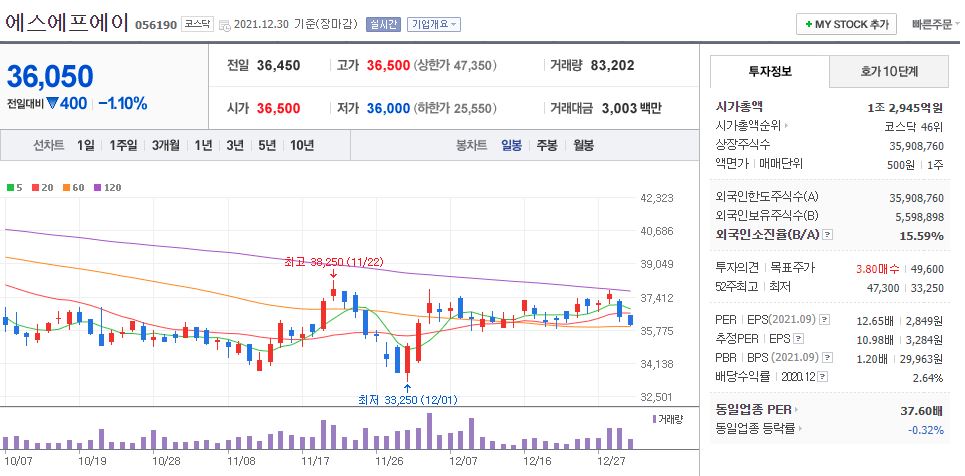The image size is (965, 476).
Task: Click the 상한가 47,350 text
Action: pos(455,65)
